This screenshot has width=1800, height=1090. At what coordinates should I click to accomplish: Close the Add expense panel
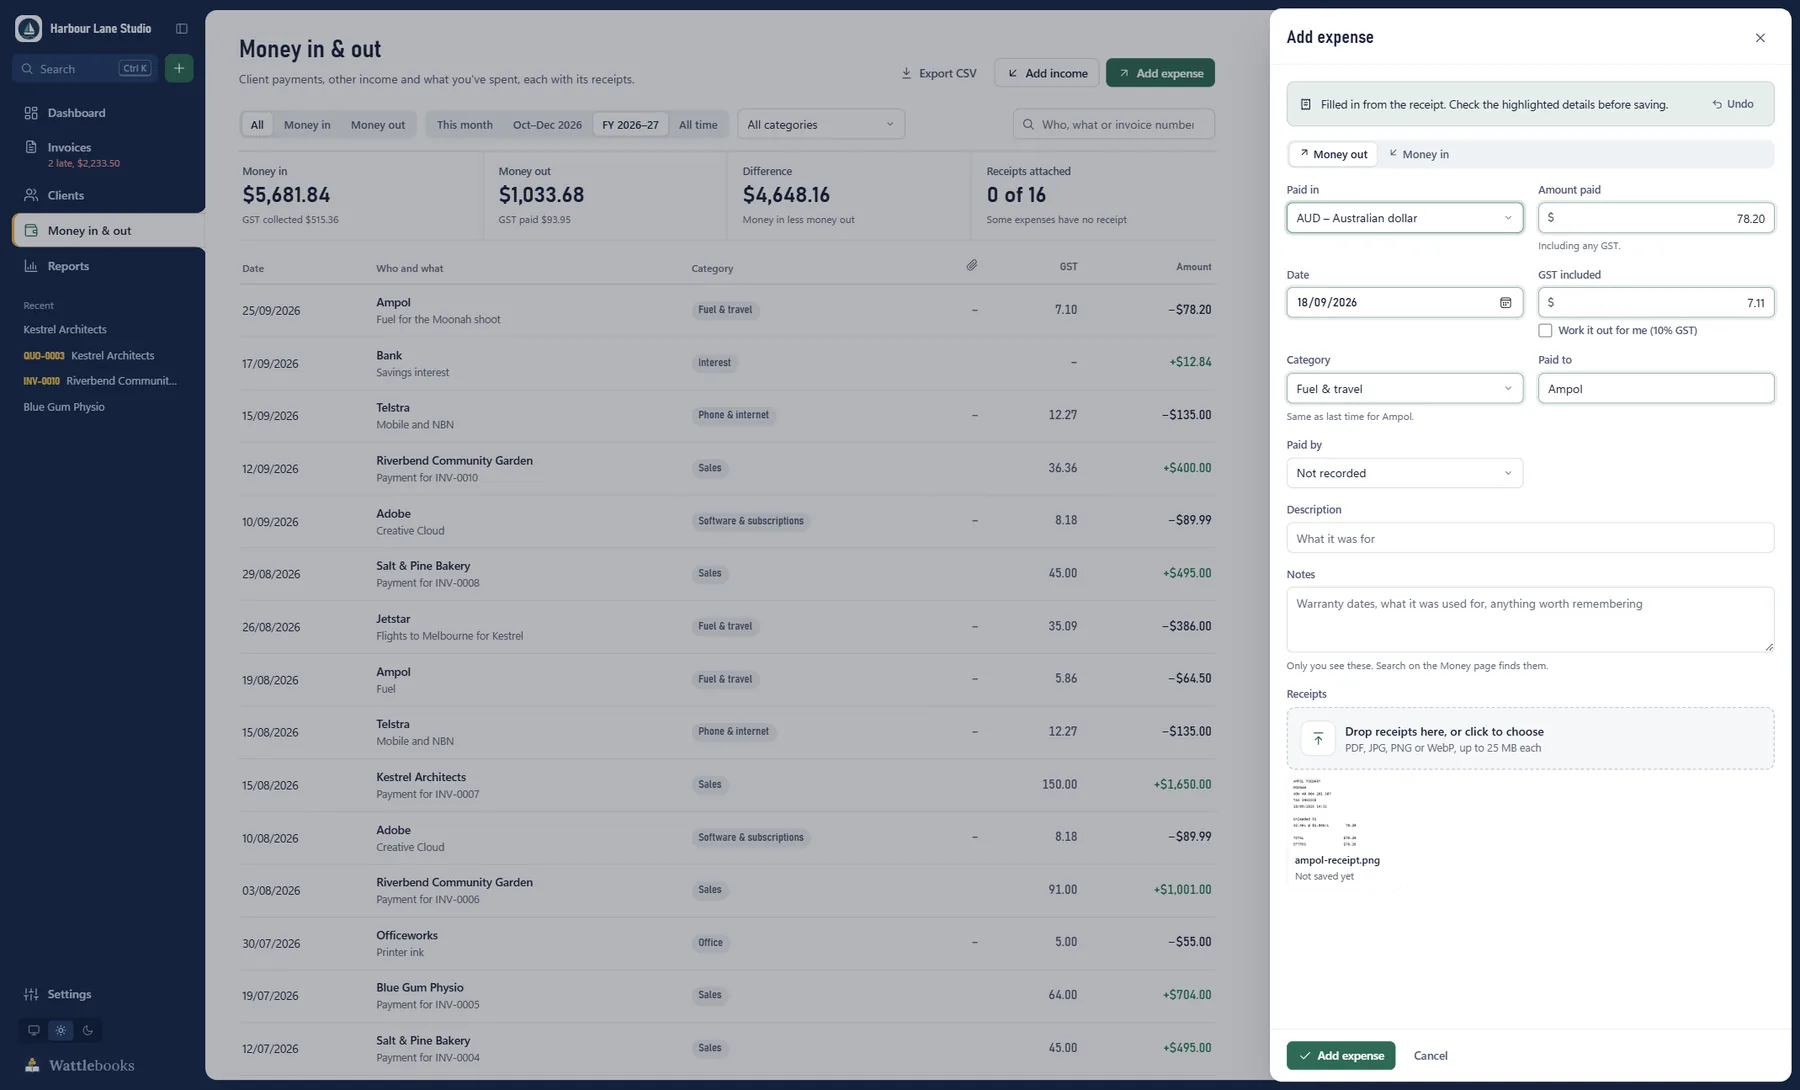tap(1760, 38)
